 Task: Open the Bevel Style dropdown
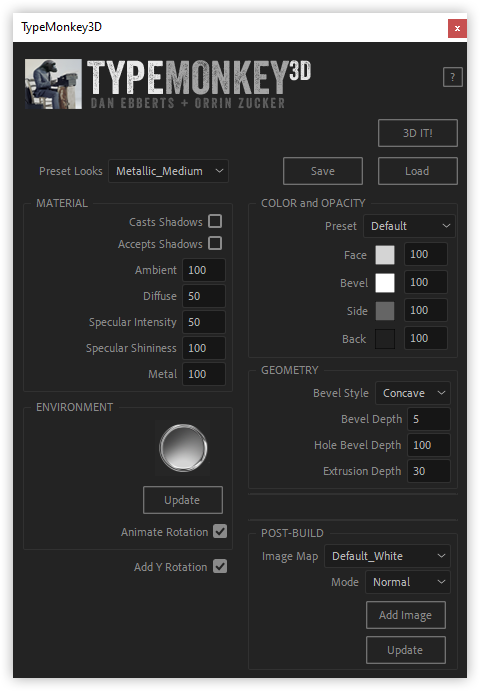pyautogui.click(x=413, y=393)
